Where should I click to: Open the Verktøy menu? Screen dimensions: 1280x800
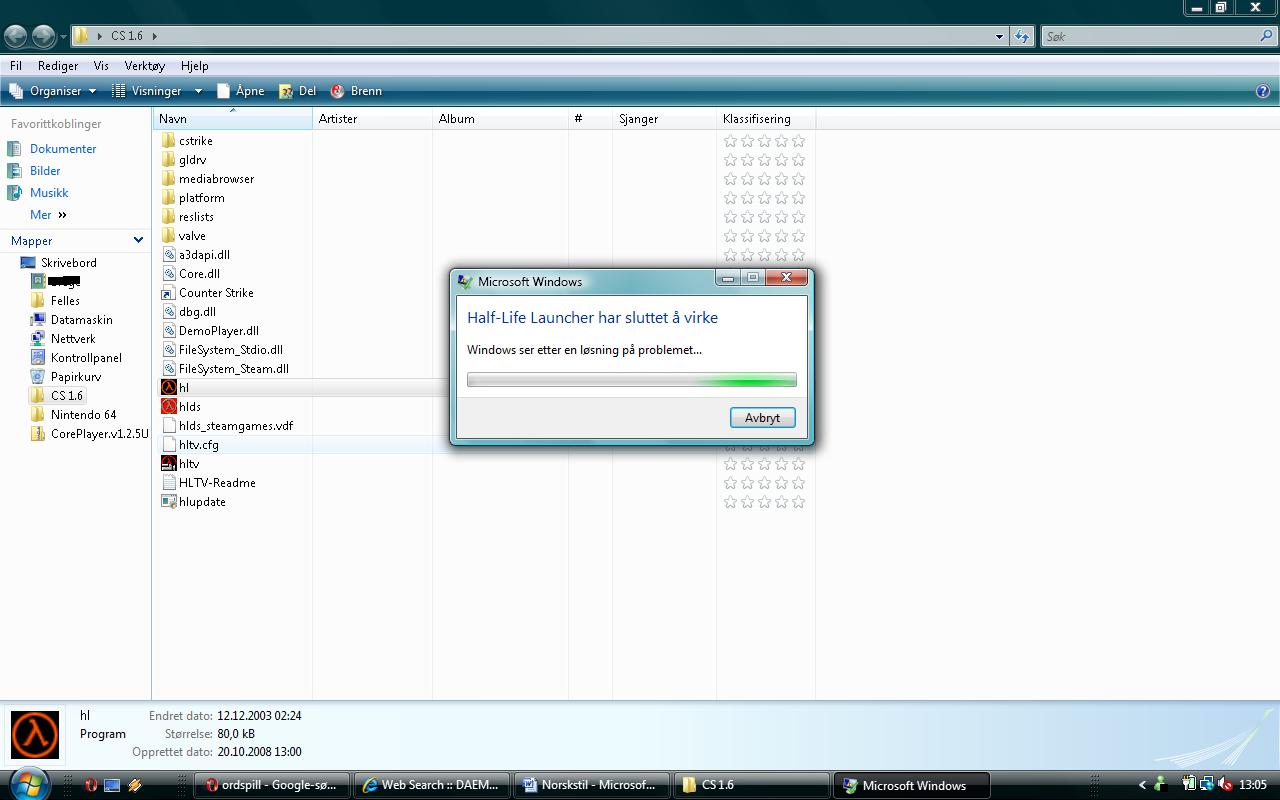(x=144, y=65)
